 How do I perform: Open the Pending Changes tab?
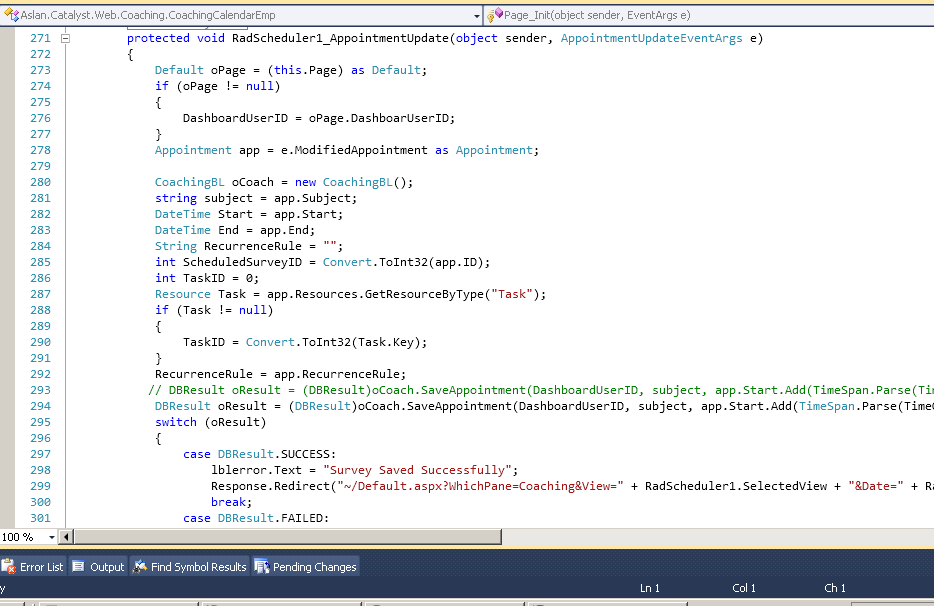click(x=306, y=567)
